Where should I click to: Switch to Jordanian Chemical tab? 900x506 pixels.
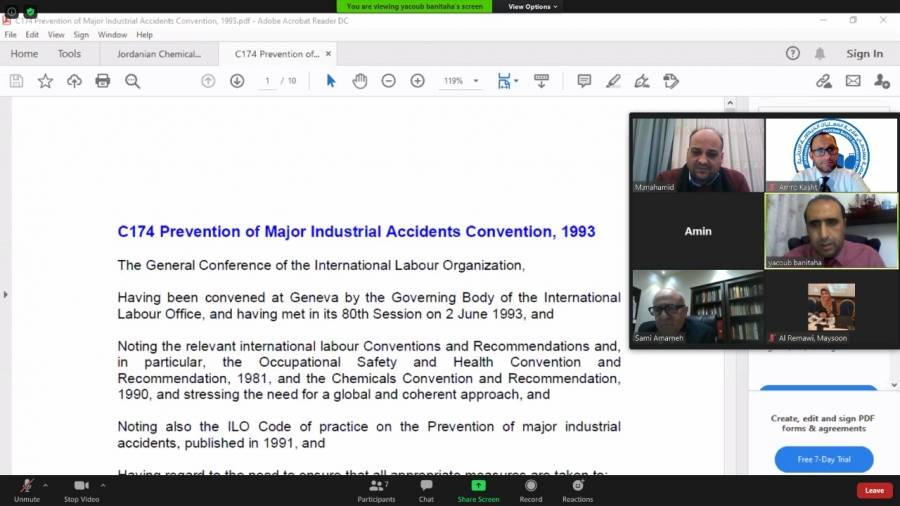(159, 54)
